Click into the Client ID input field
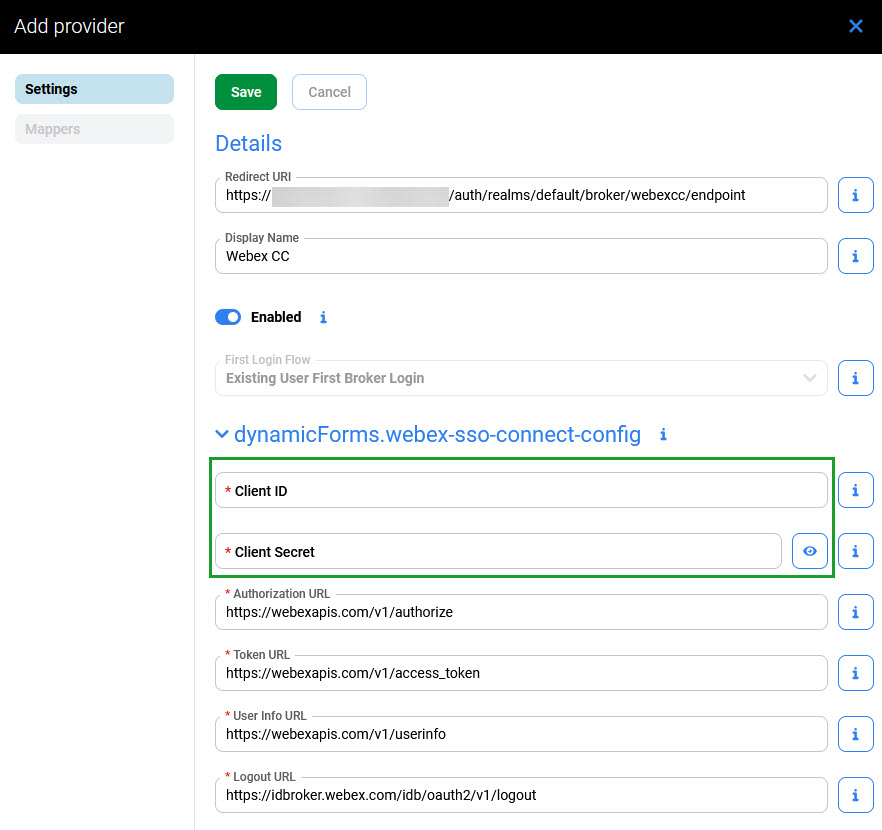882x830 pixels. click(520, 490)
